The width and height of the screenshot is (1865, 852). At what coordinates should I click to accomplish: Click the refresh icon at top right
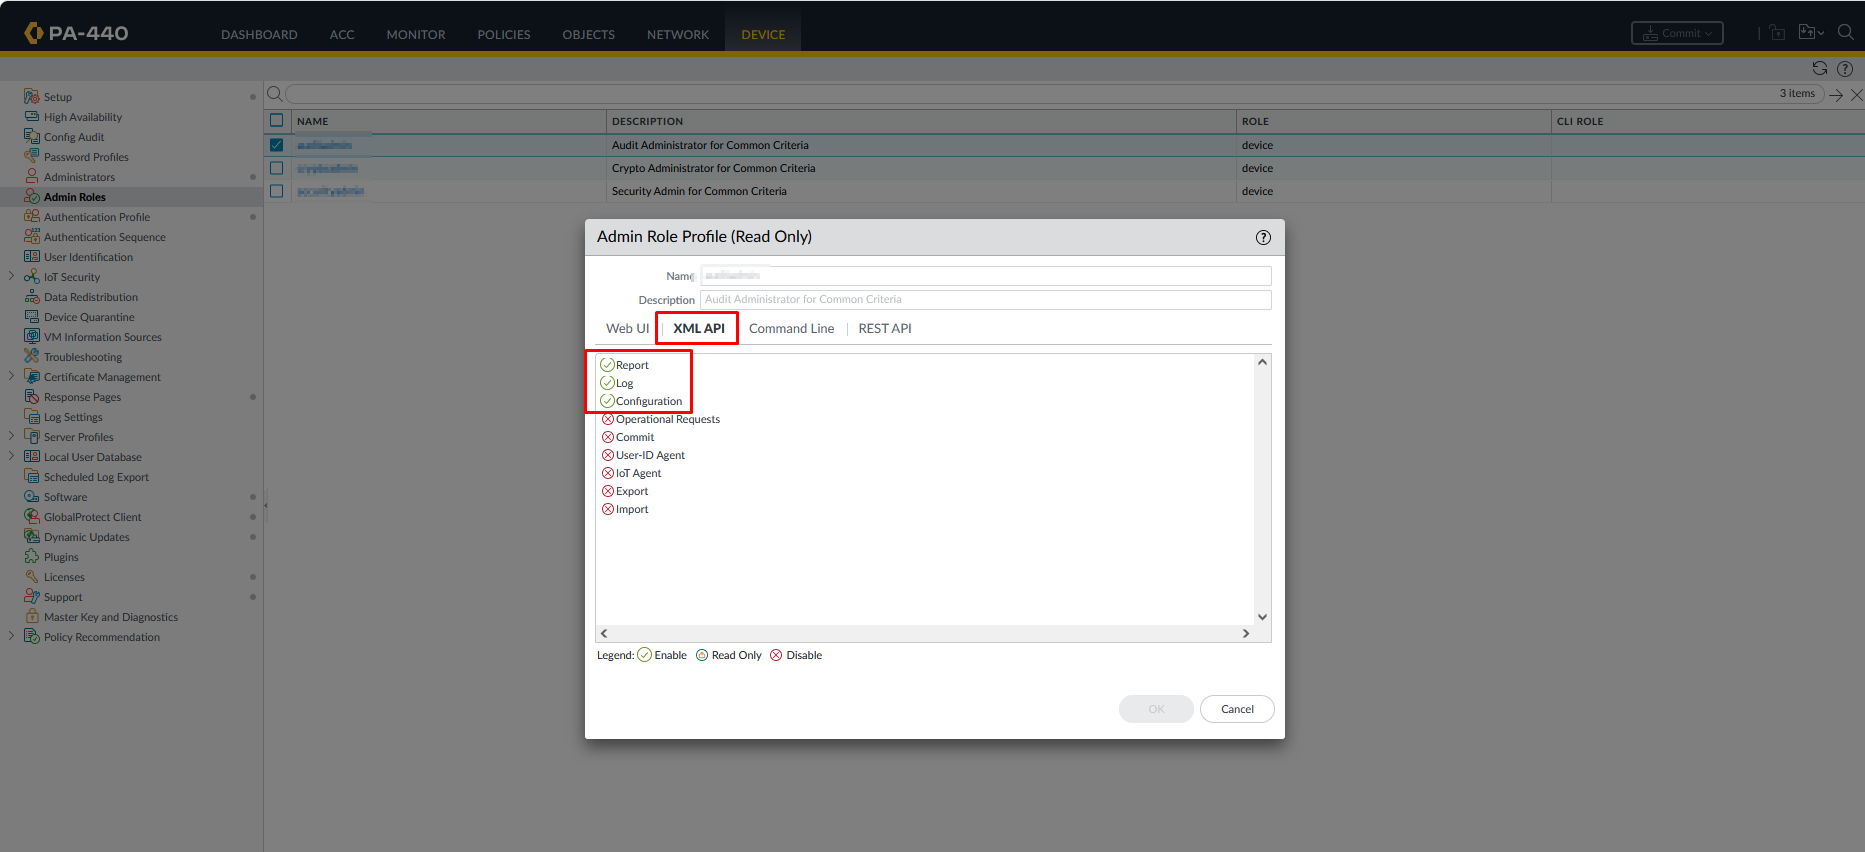click(1820, 69)
